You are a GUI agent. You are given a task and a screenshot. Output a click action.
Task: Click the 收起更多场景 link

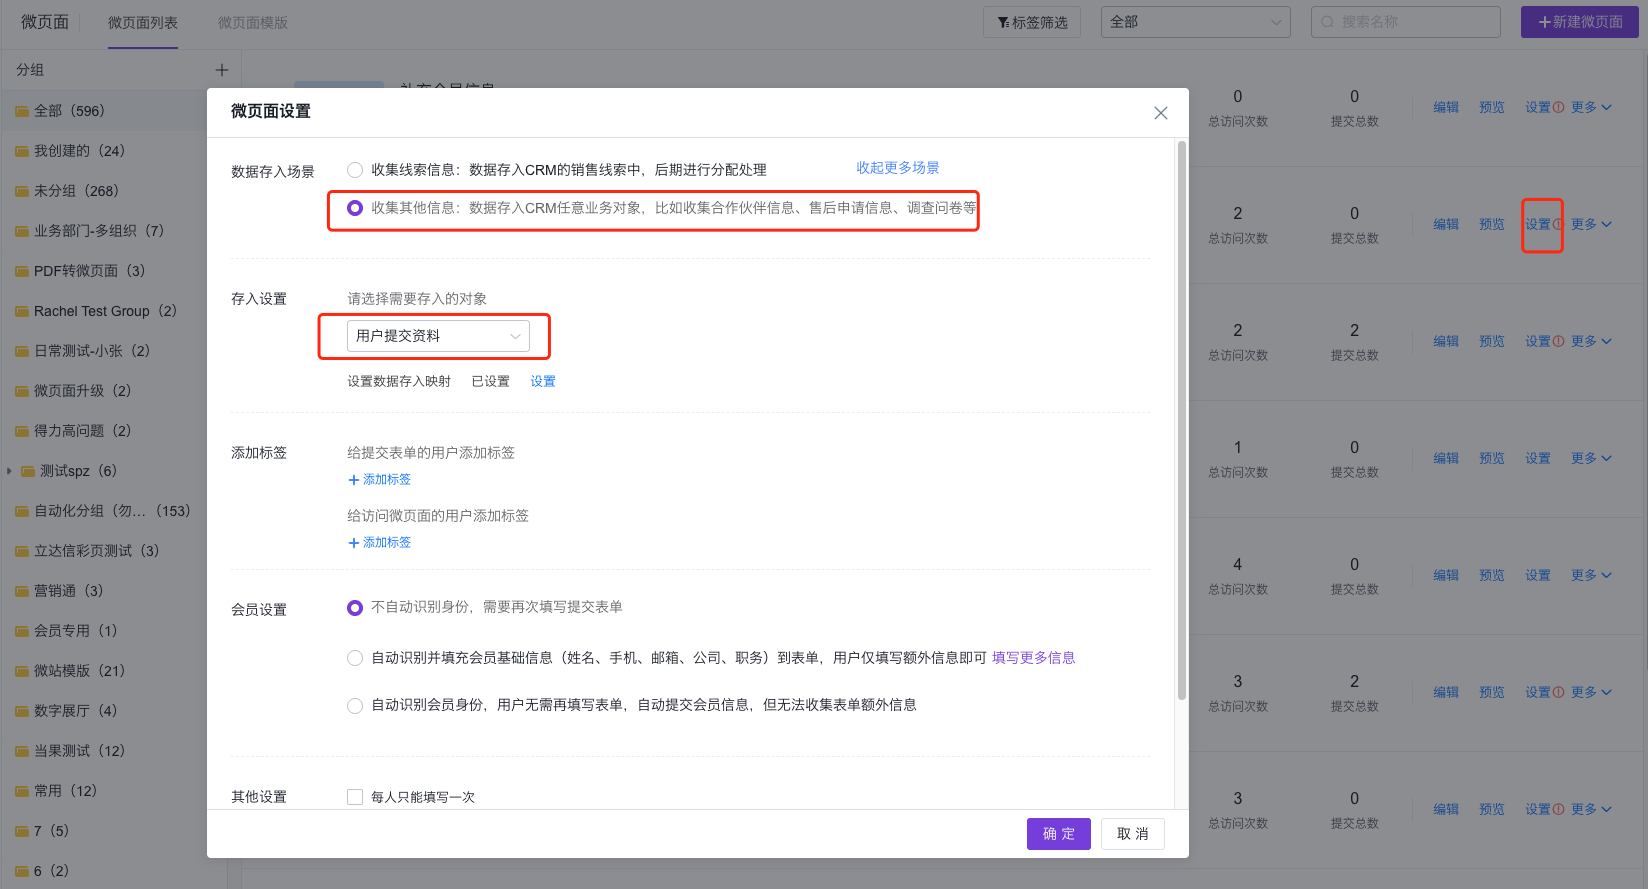point(897,168)
